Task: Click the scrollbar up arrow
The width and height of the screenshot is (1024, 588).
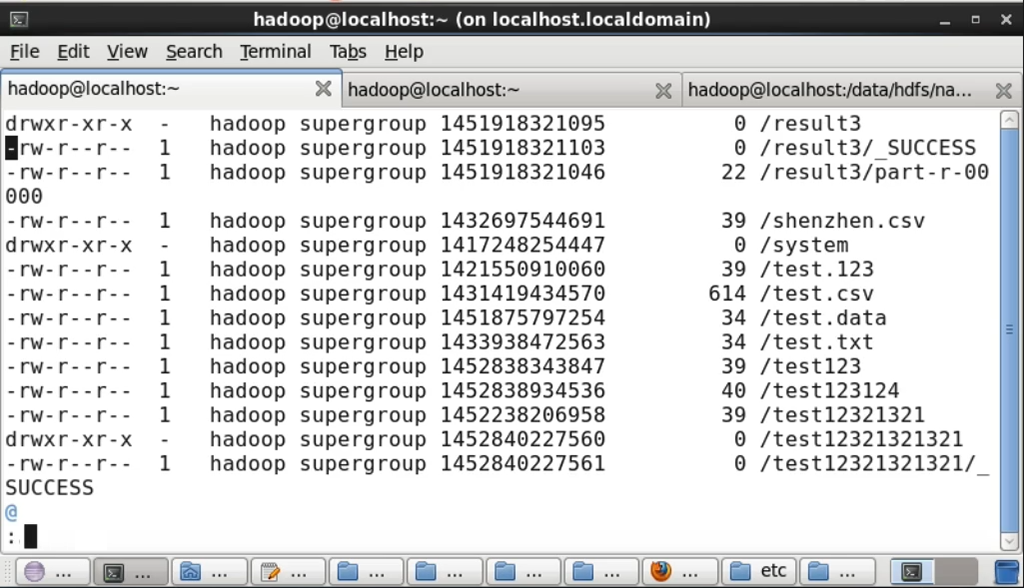Action: [x=1009, y=120]
